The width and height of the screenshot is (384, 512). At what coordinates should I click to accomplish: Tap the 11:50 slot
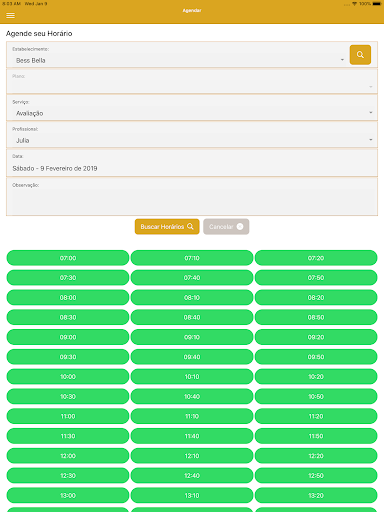coord(316,436)
